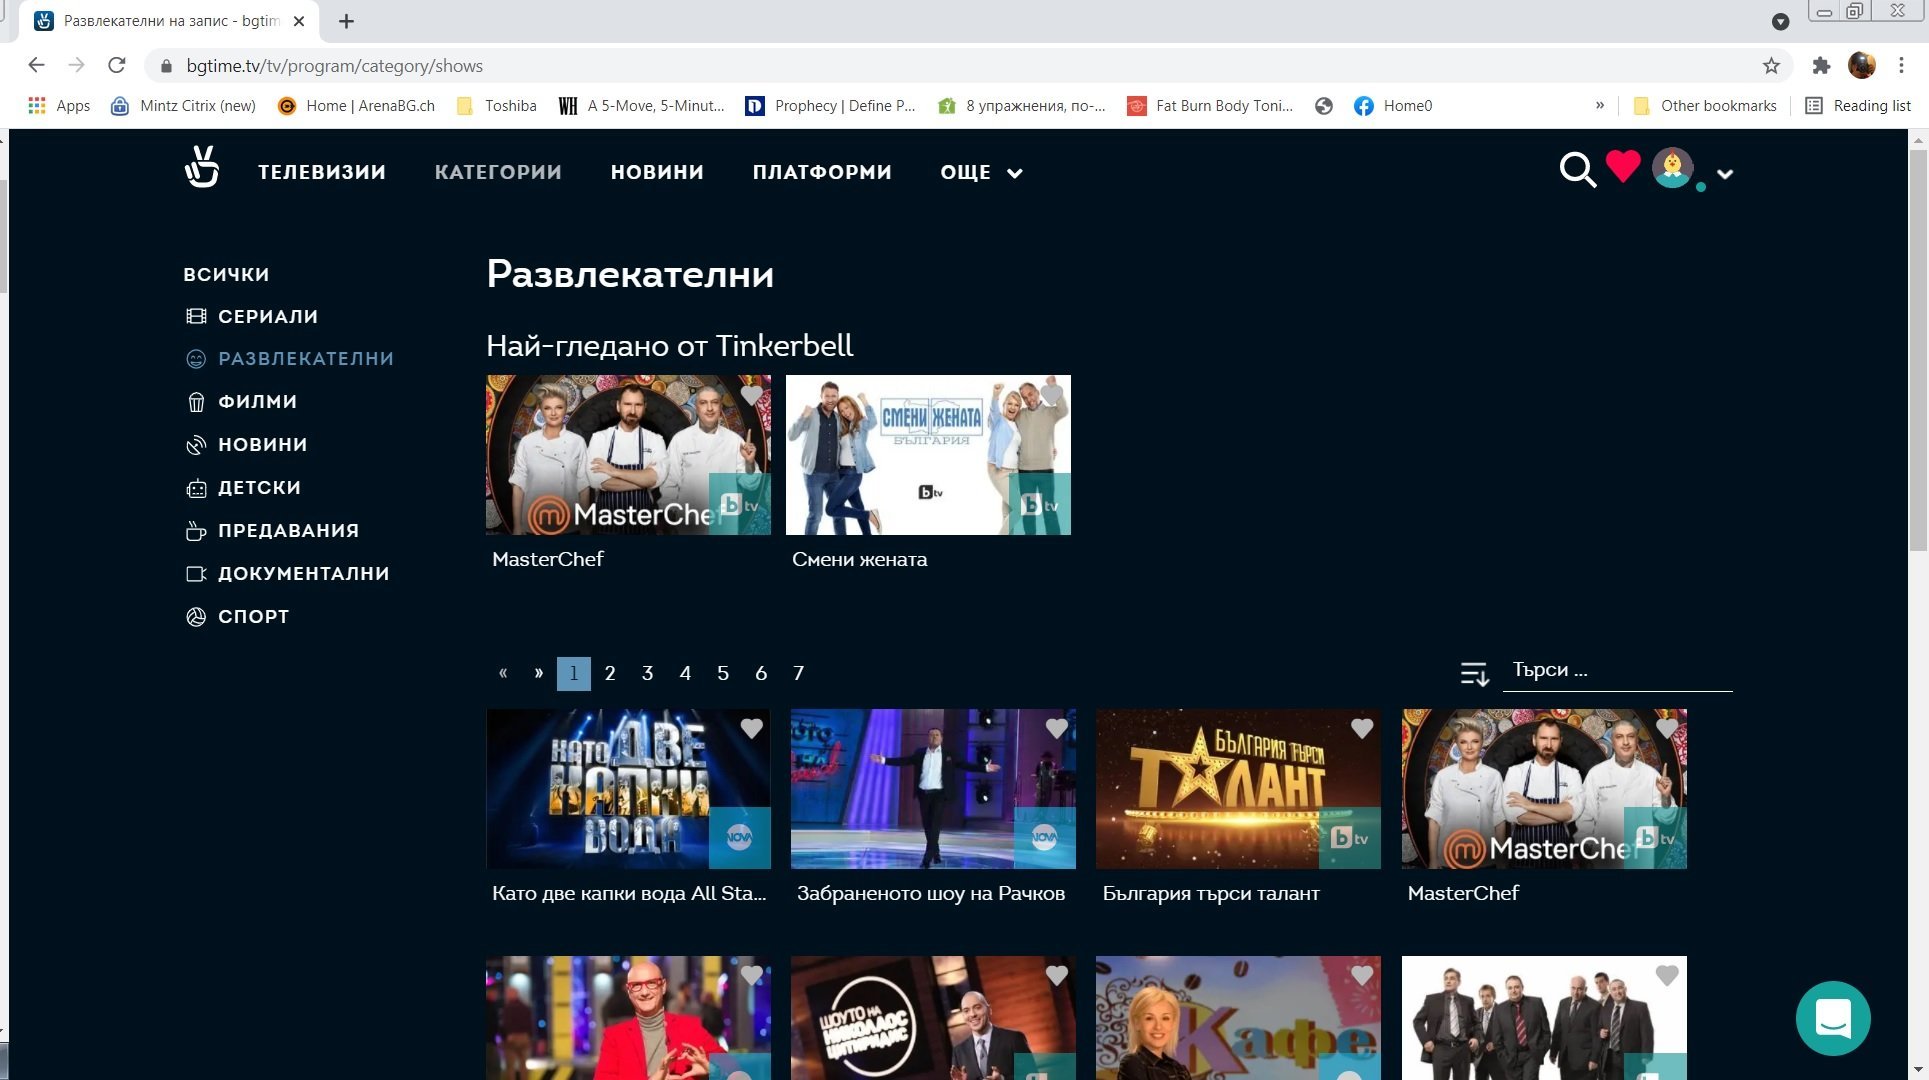Click the bgtime logo icon
1929x1080 pixels.
click(202, 168)
